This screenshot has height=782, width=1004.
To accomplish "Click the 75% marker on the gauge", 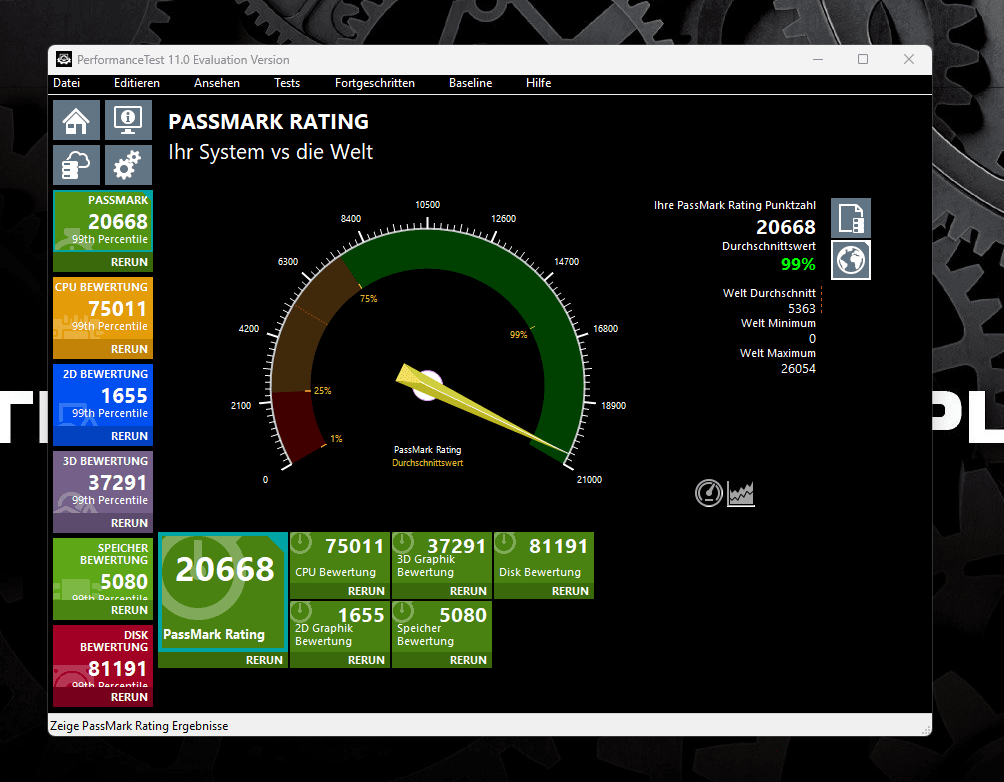I will 369,298.
